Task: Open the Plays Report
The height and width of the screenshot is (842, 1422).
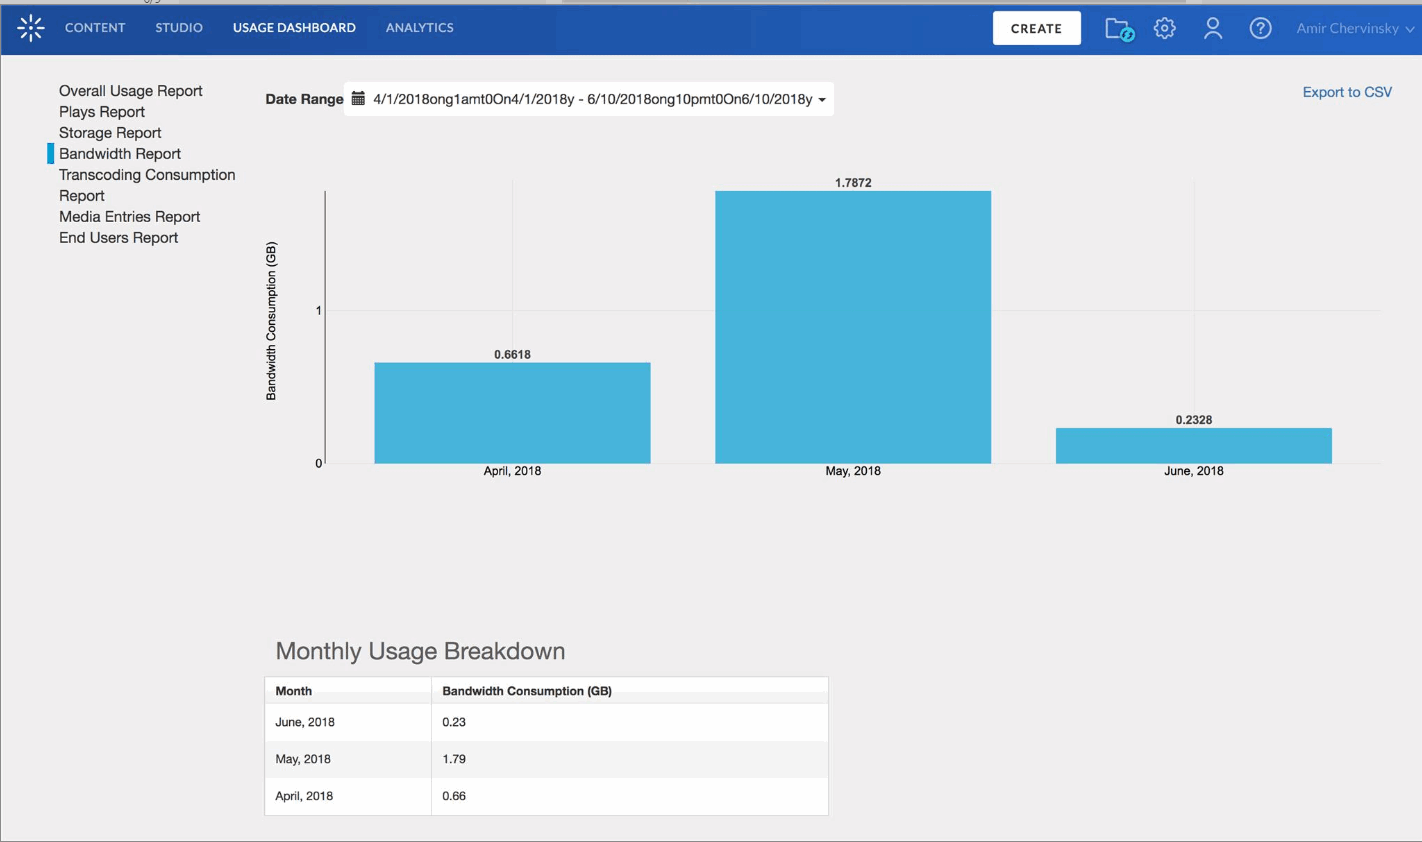Action: click(102, 112)
